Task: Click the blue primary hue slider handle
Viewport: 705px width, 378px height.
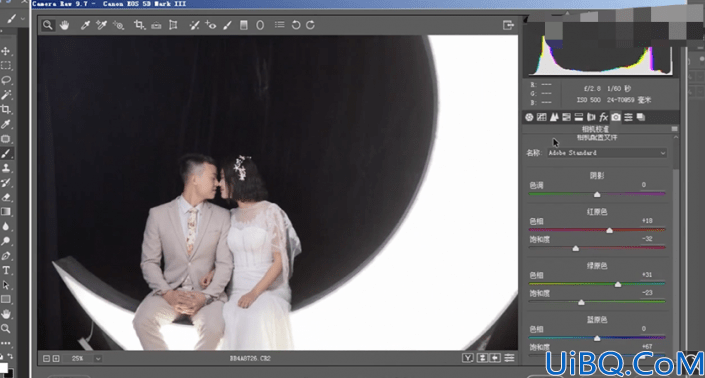Action: tap(597, 338)
